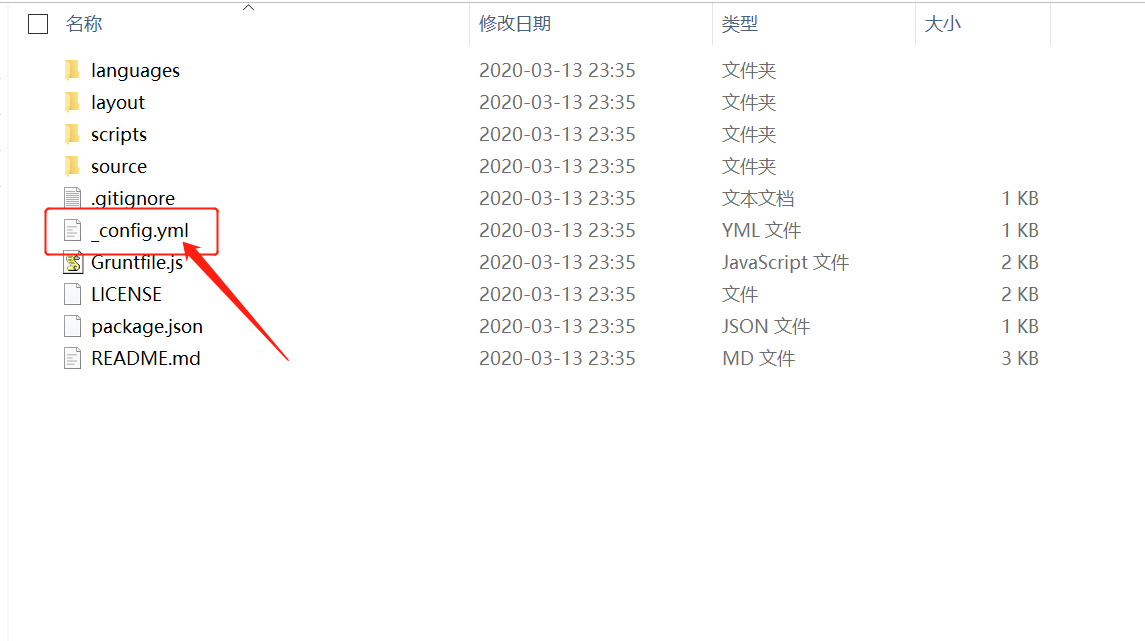This screenshot has height=641, width=1145.
Task: Select the source folder icon
Action: [72, 166]
